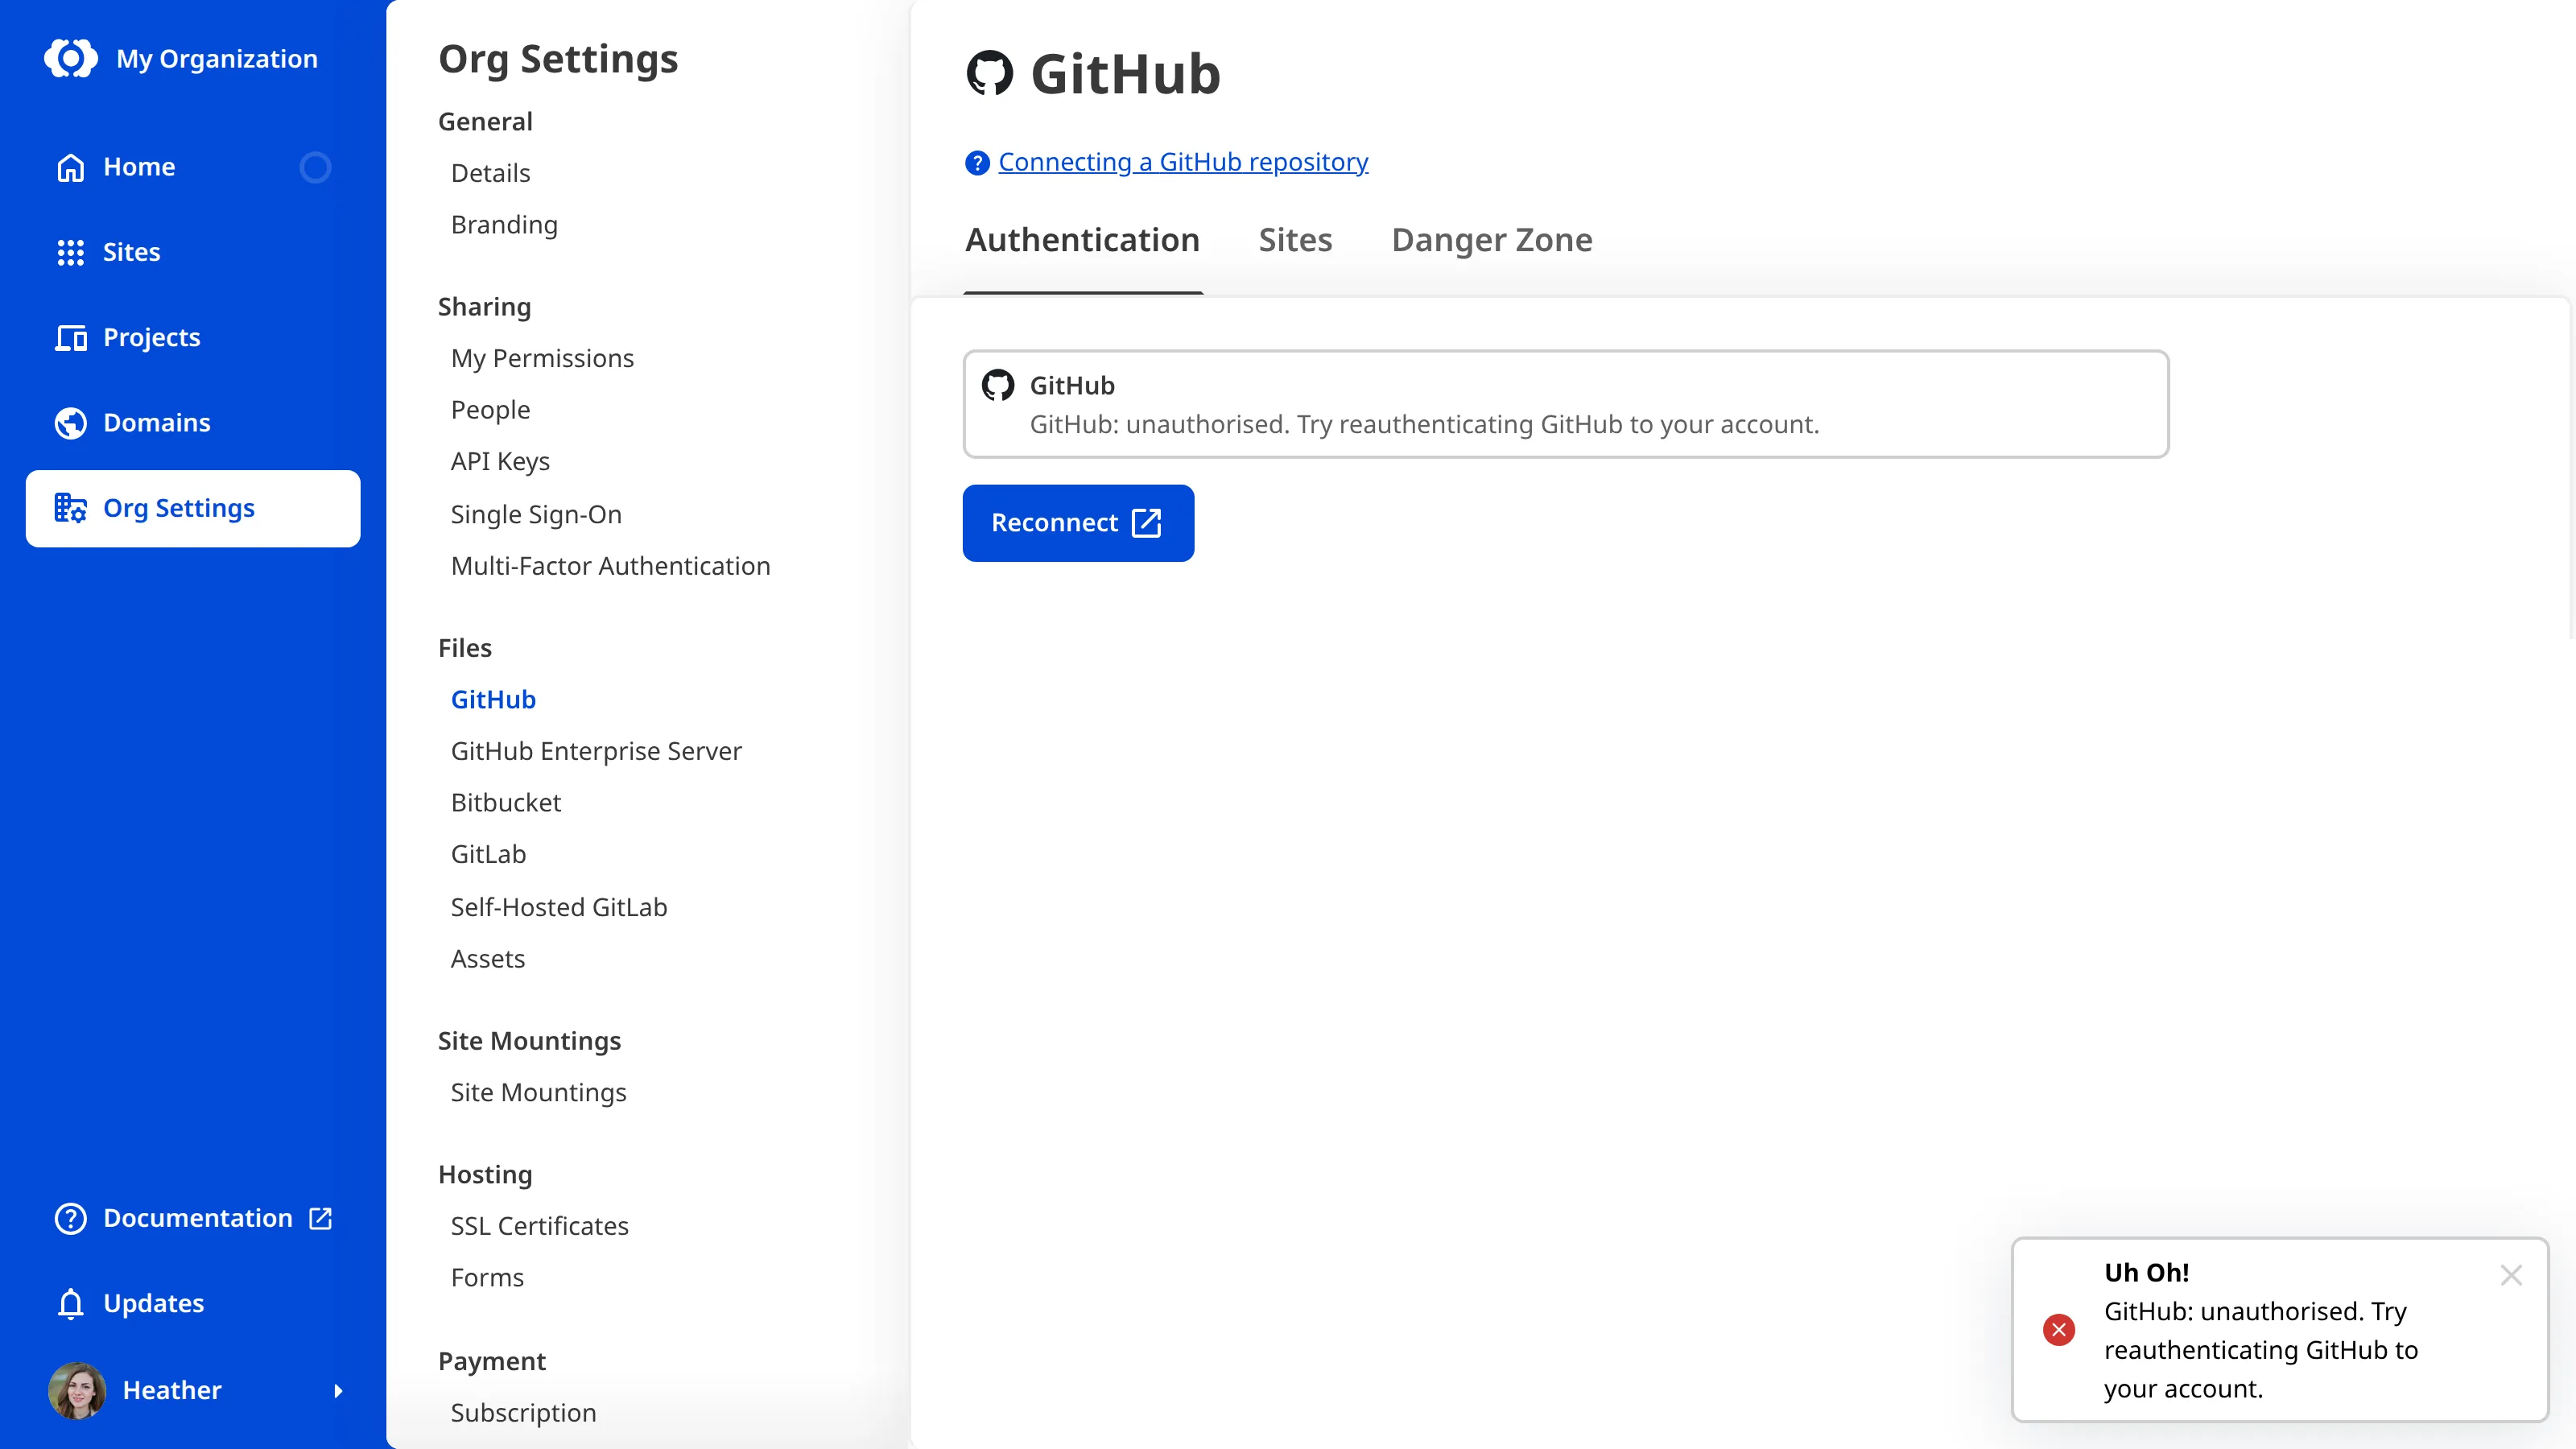Switch to the Authentication tab
Viewport: 2576px width, 1449px height.
[1082, 240]
